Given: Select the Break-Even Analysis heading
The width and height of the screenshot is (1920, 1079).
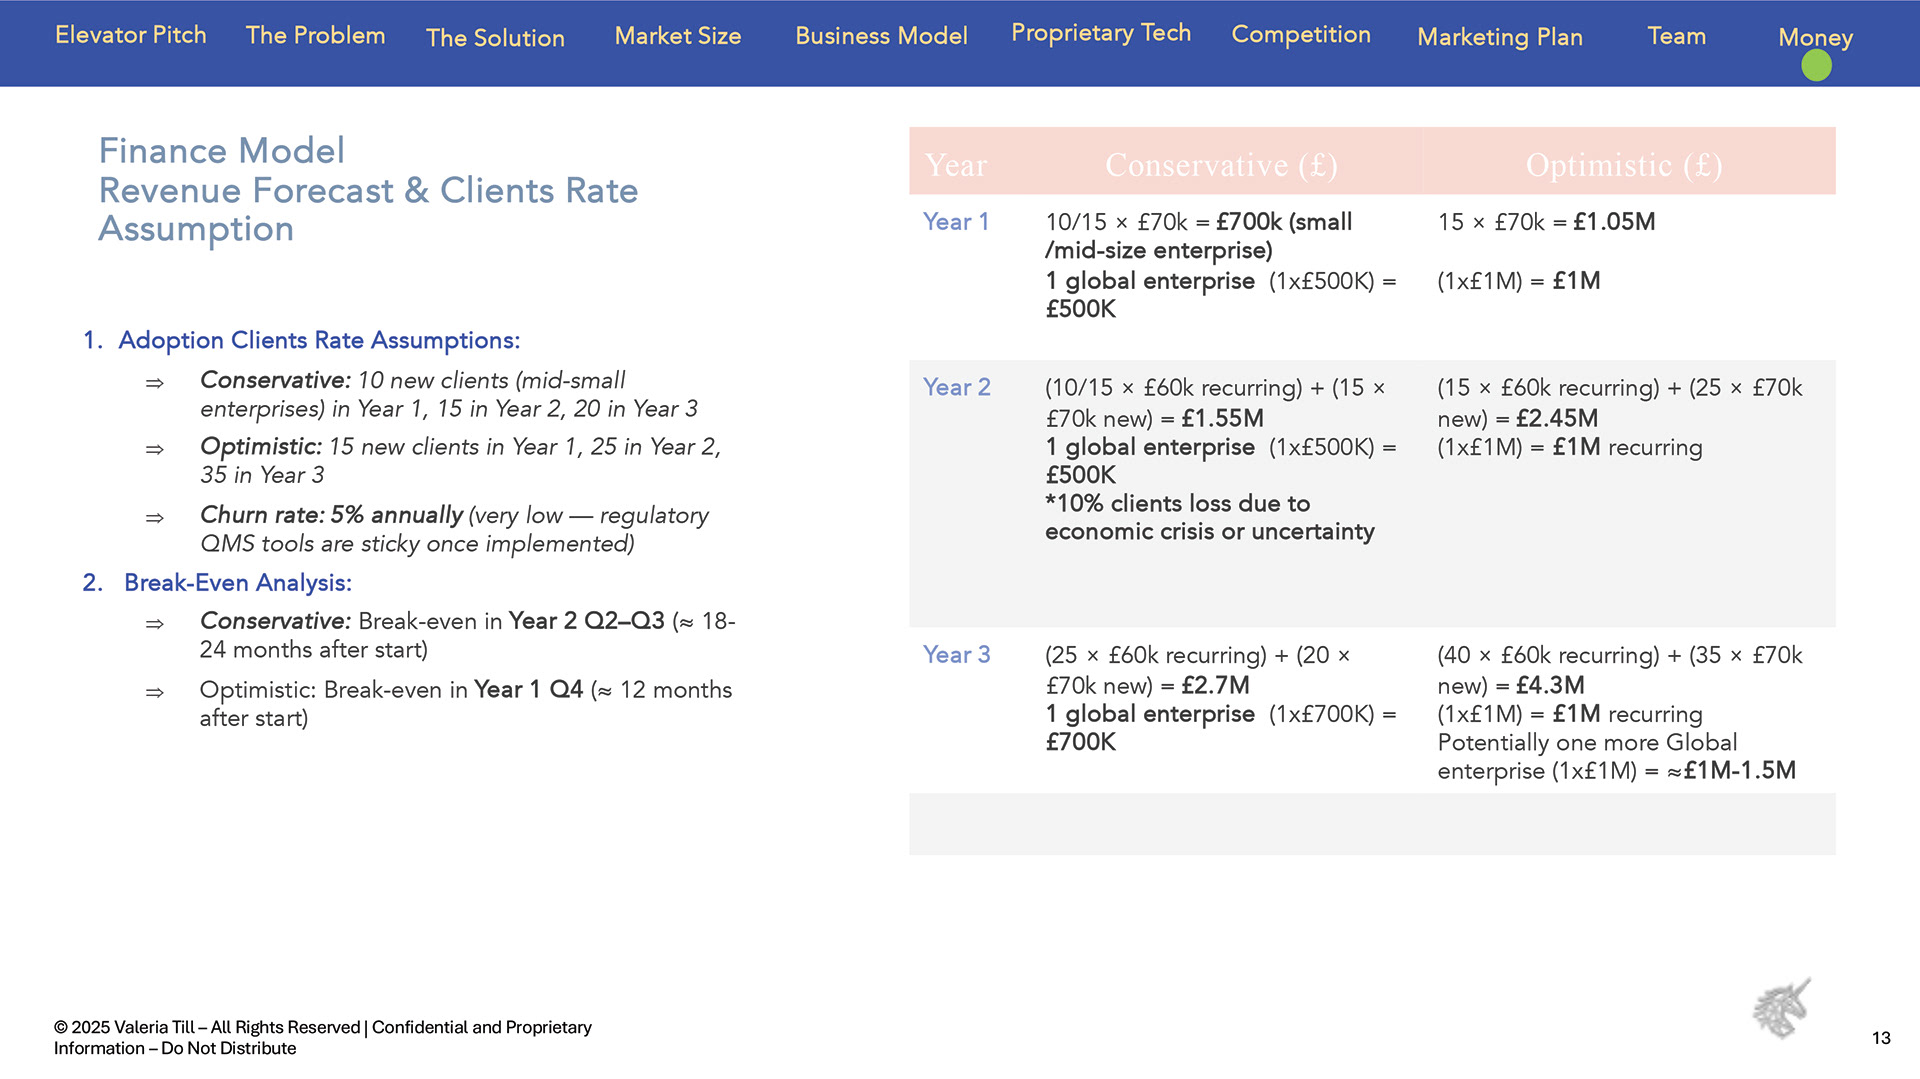Looking at the screenshot, I should tap(237, 582).
